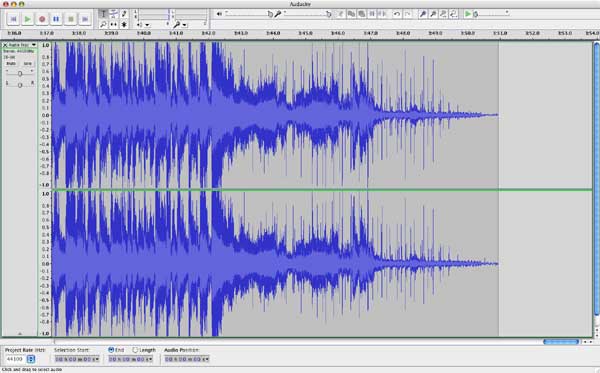The height and width of the screenshot is (373, 600).
Task: Click the recording level meter bars
Action: point(190,15)
